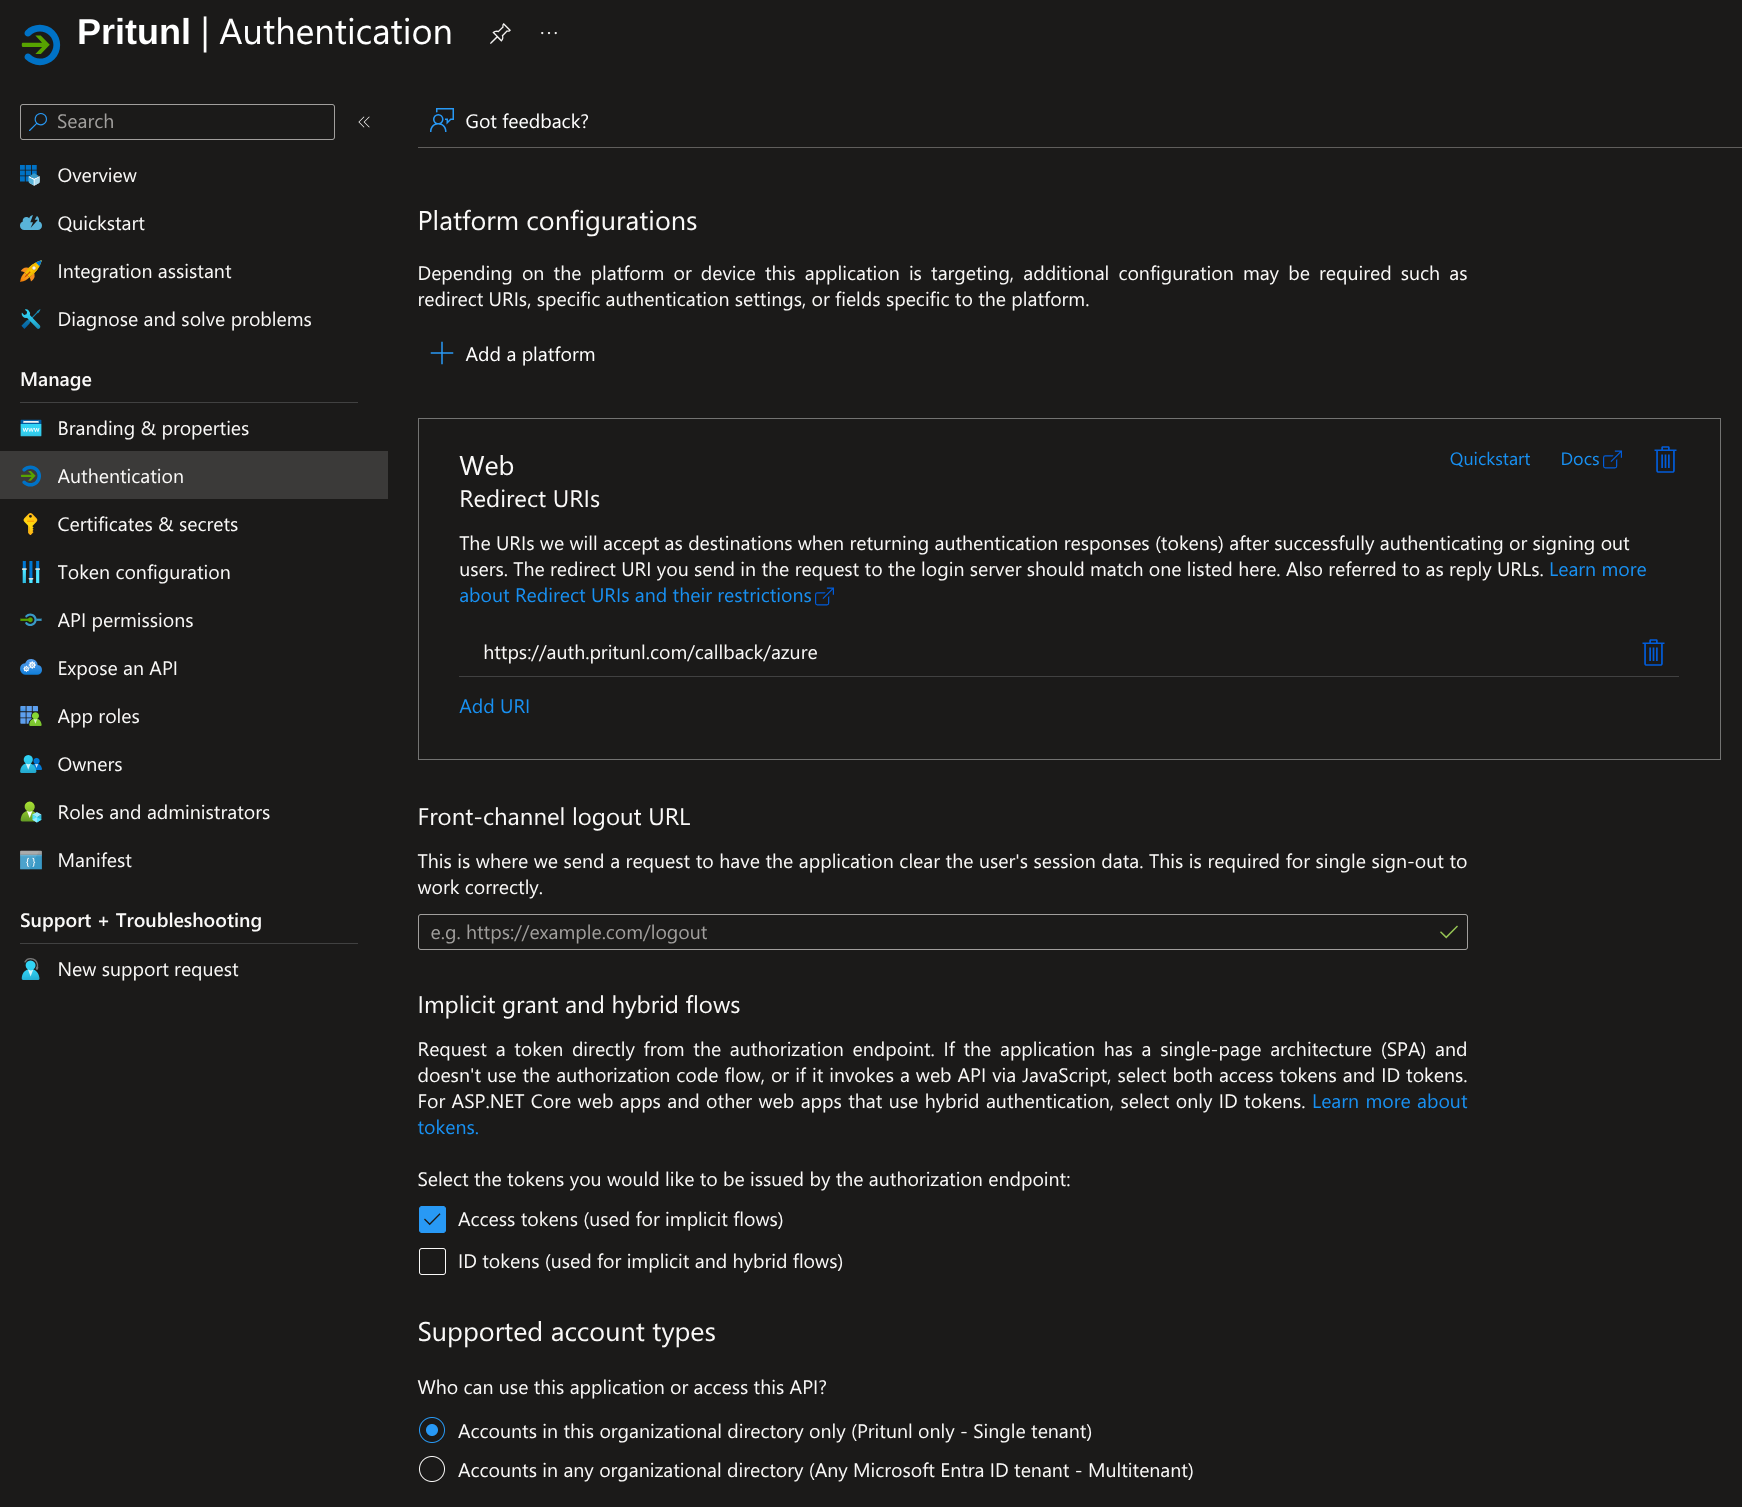Click the New support request person icon

click(31, 969)
